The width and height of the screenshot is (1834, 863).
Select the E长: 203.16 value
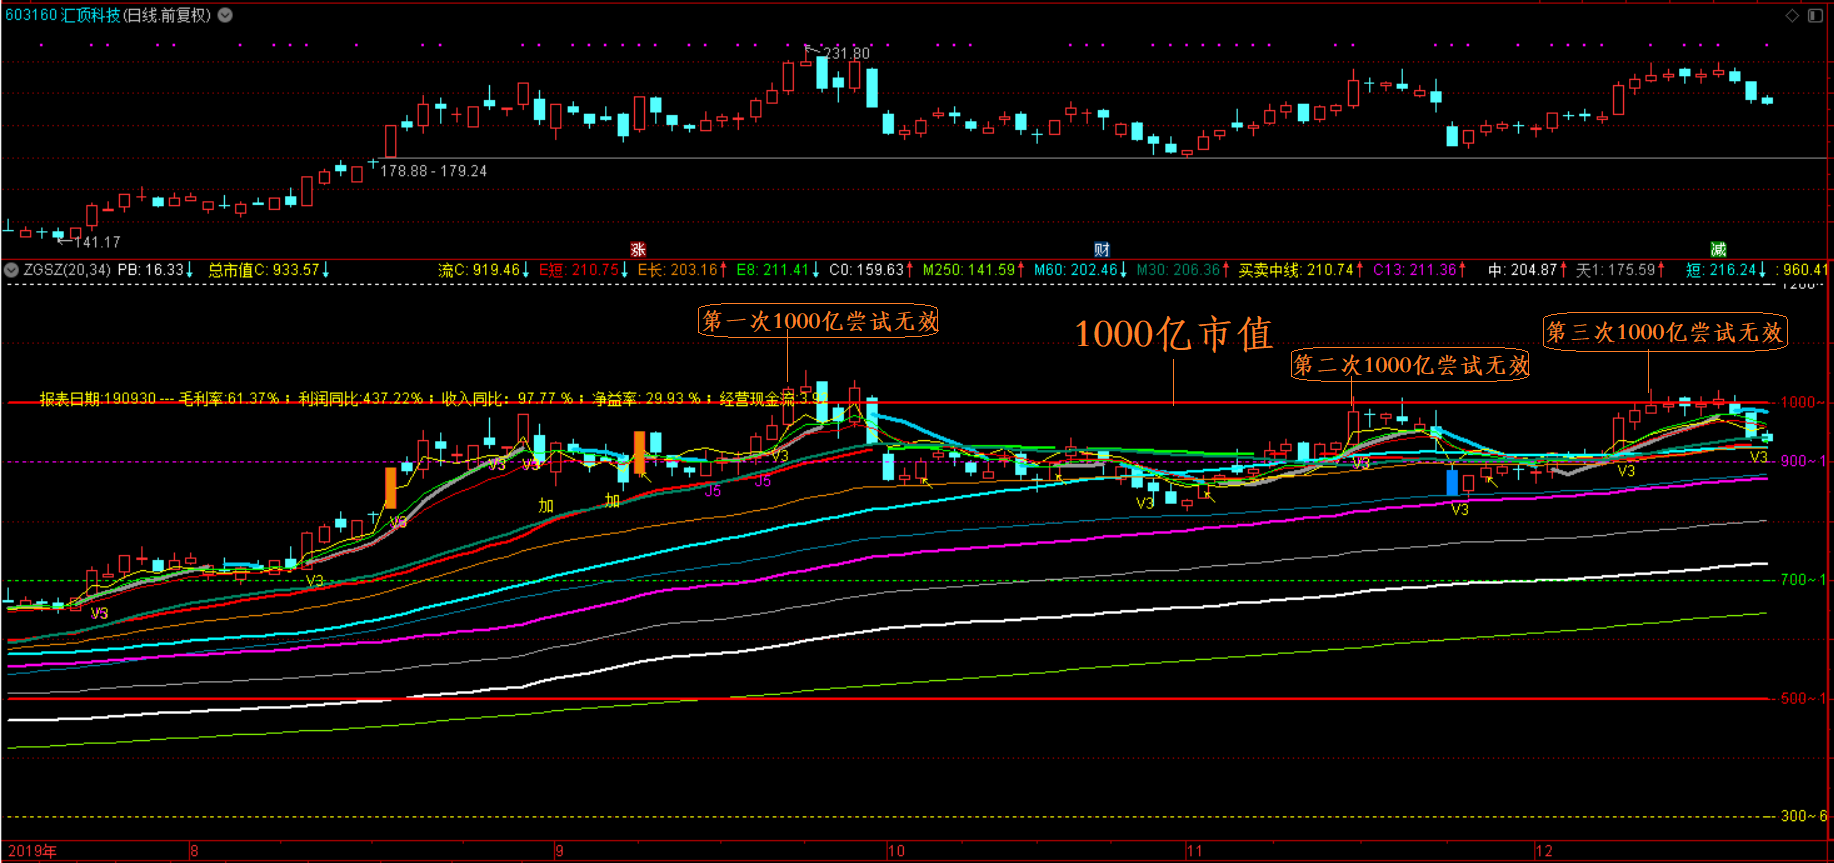pyautogui.click(x=682, y=270)
